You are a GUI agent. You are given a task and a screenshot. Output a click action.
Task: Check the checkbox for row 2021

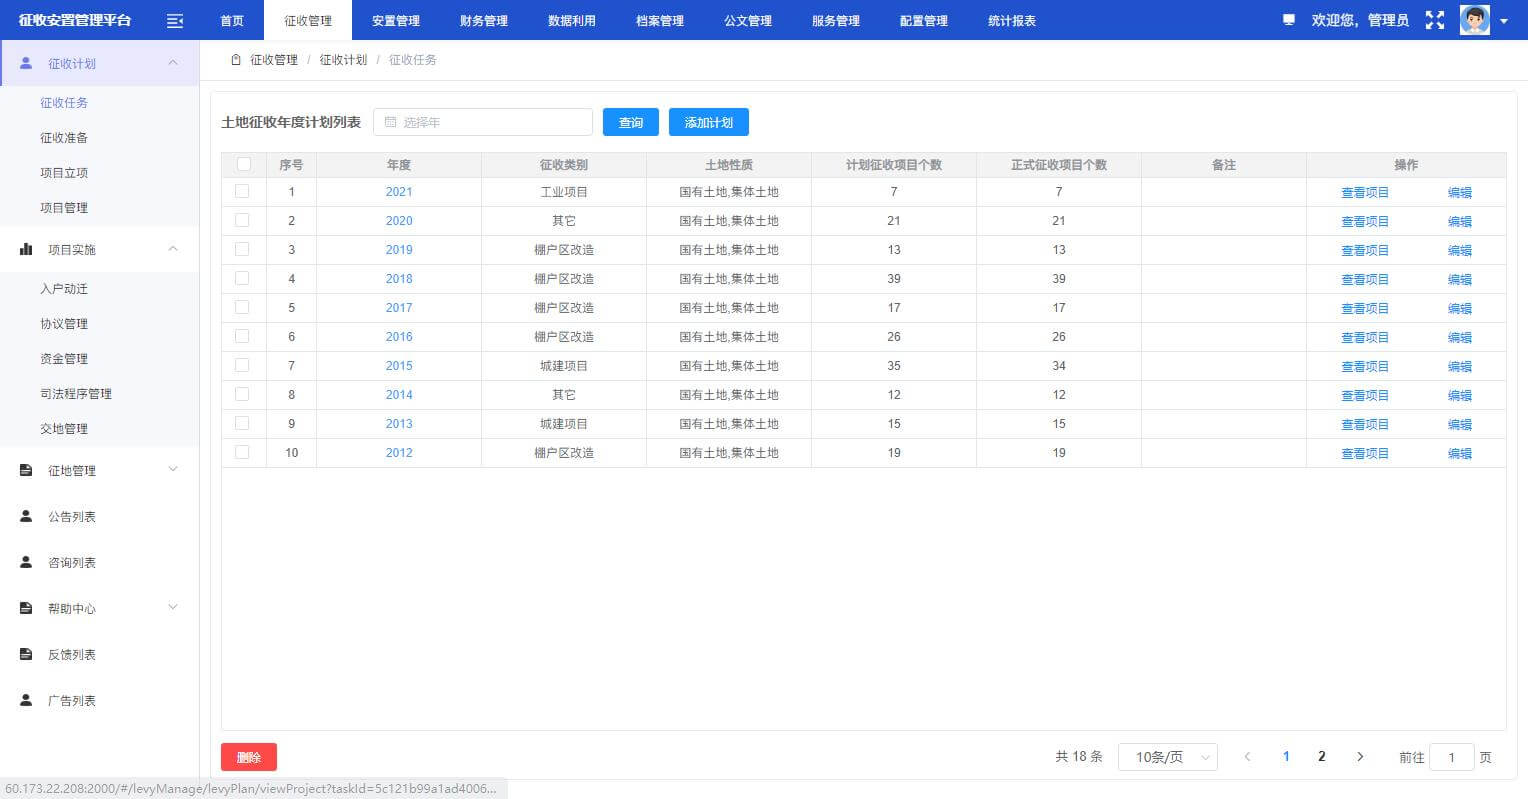(242, 191)
